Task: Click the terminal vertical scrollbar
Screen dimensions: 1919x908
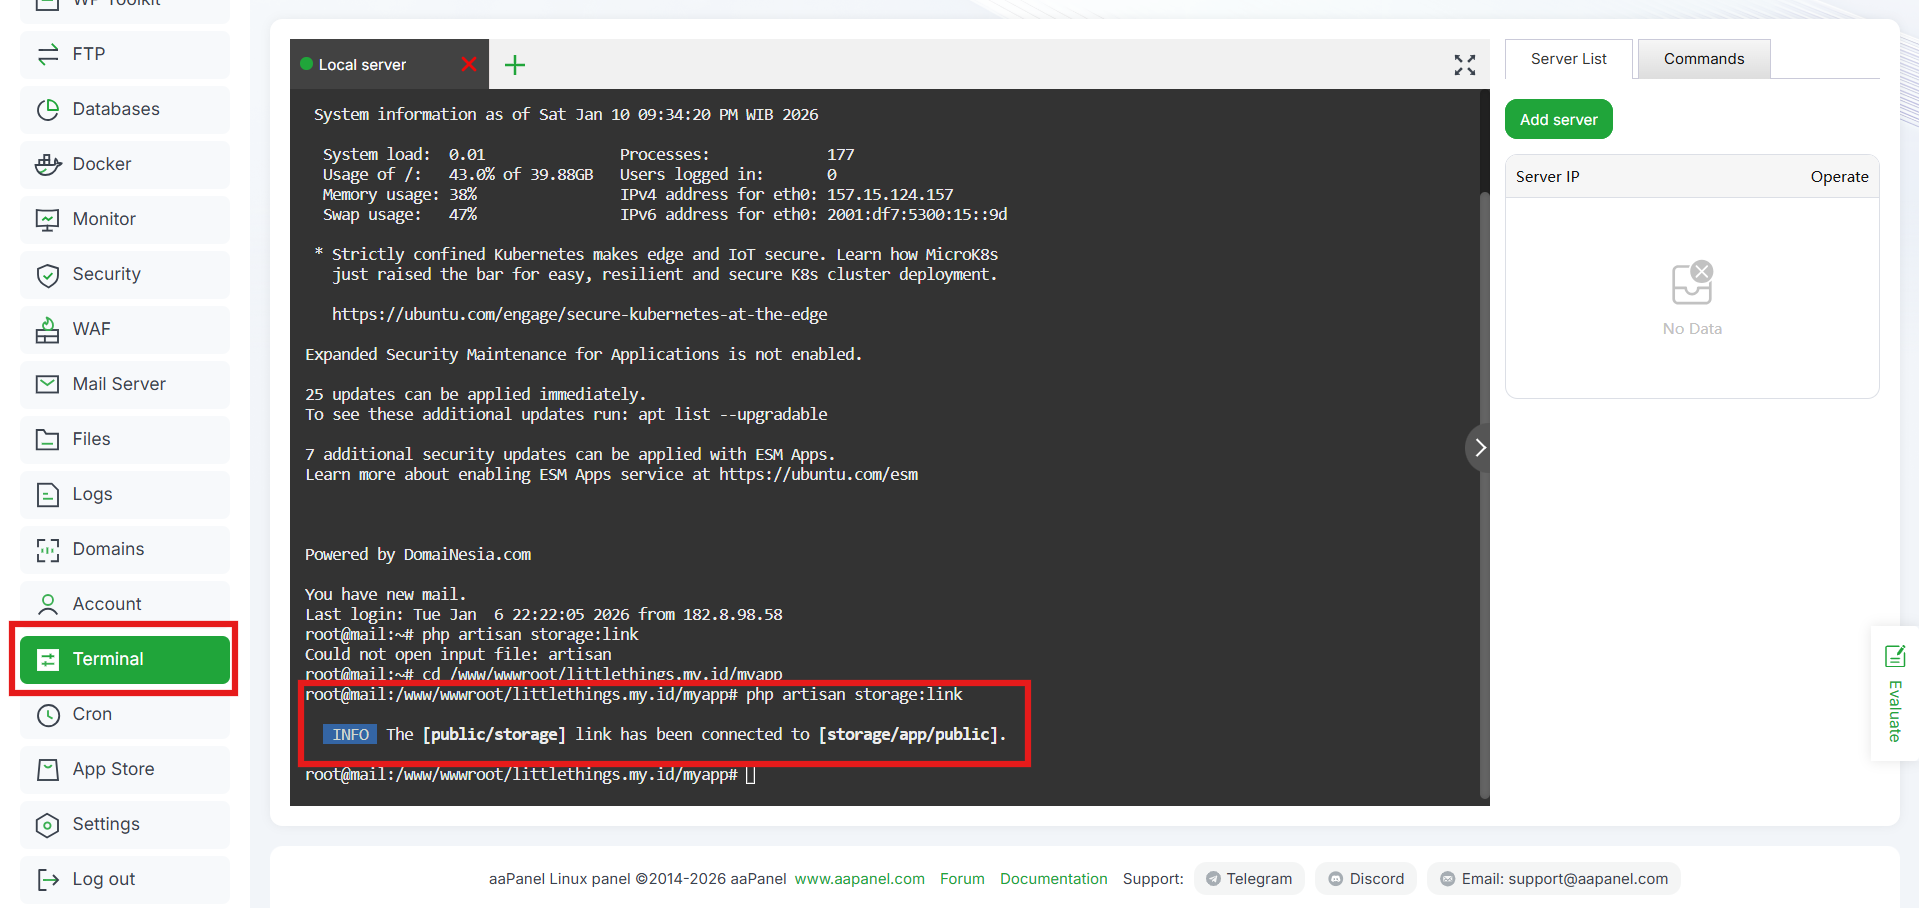Action: tap(1484, 495)
